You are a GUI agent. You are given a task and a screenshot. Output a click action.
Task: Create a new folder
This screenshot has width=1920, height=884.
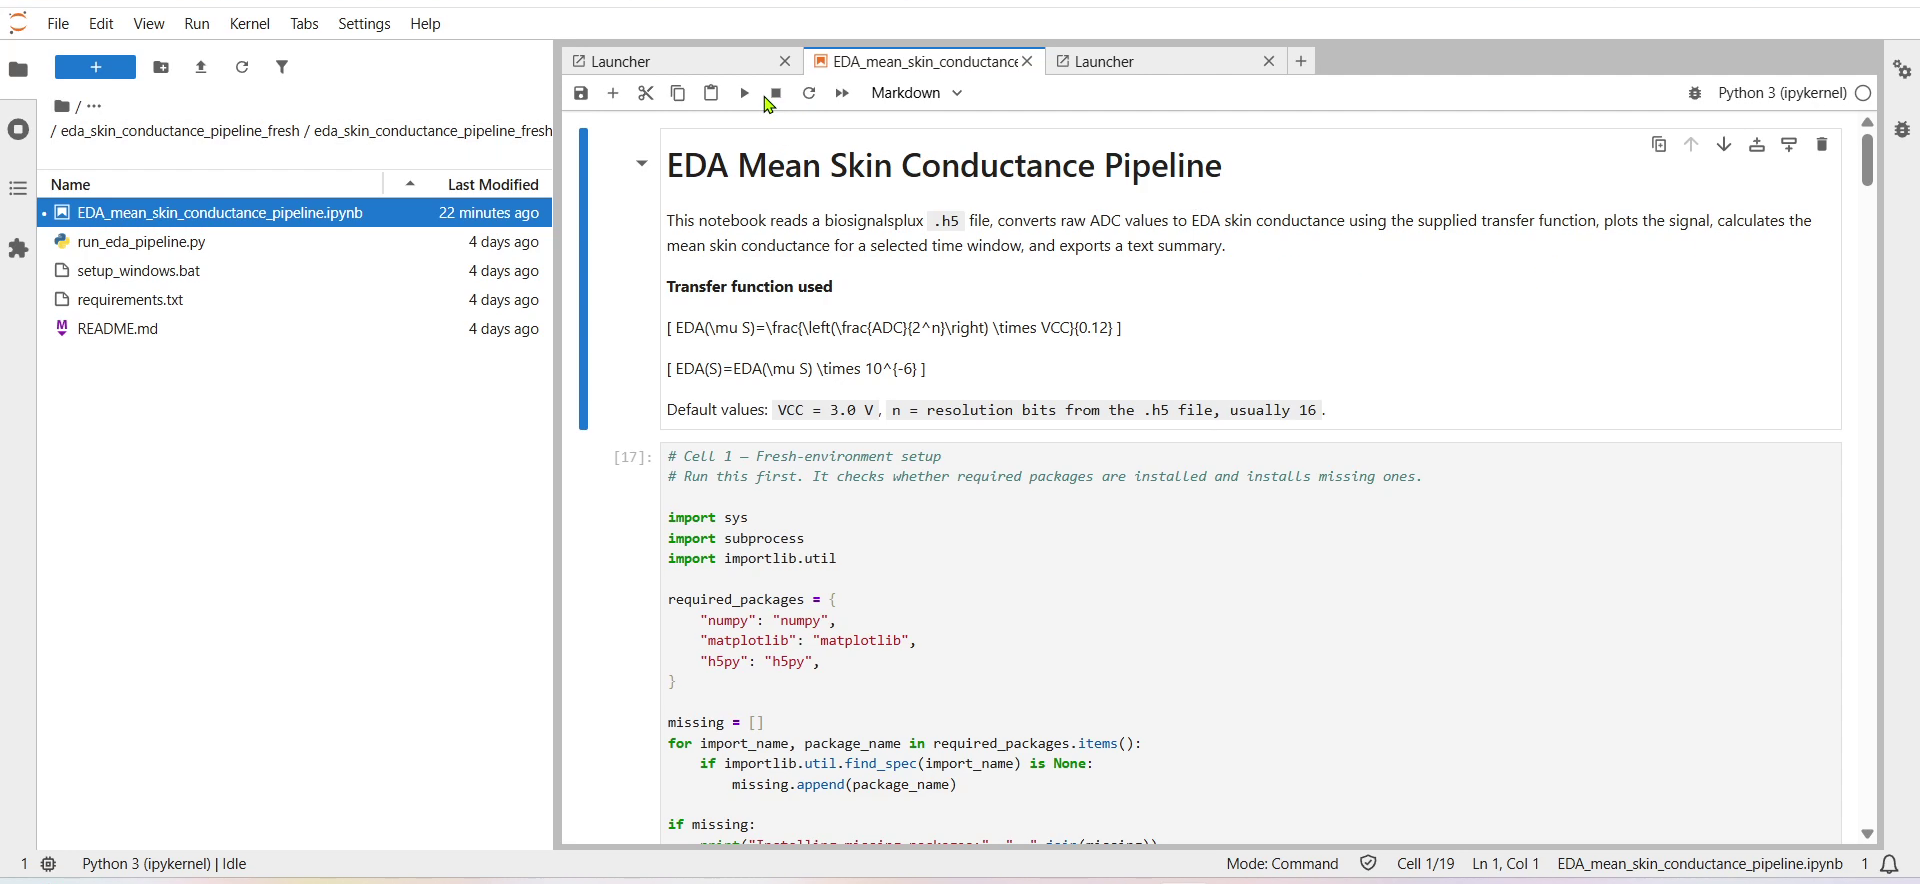[x=161, y=67]
